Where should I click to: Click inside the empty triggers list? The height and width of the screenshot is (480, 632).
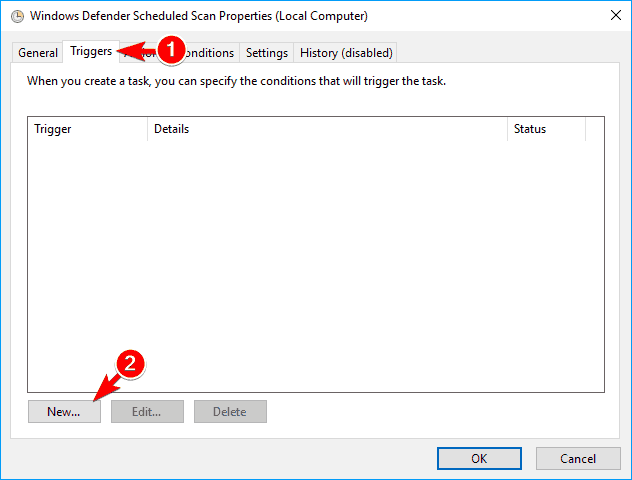point(316,260)
